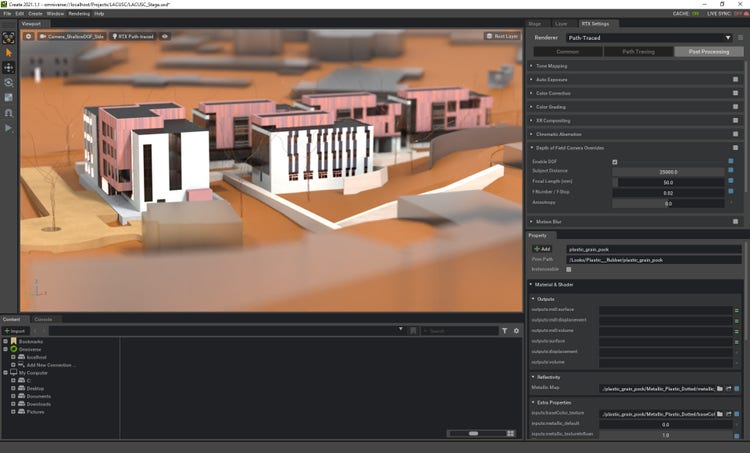750x453 pixels.
Task: Click the Import button in Content panel
Action: 15,330
